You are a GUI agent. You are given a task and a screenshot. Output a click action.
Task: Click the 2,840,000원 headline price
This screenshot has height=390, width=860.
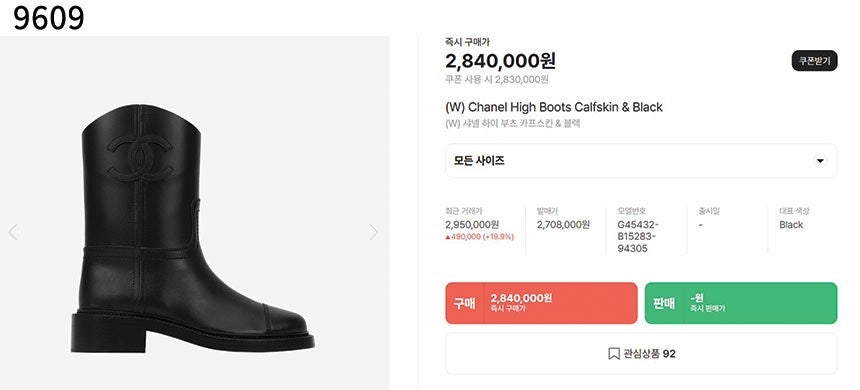click(500, 61)
